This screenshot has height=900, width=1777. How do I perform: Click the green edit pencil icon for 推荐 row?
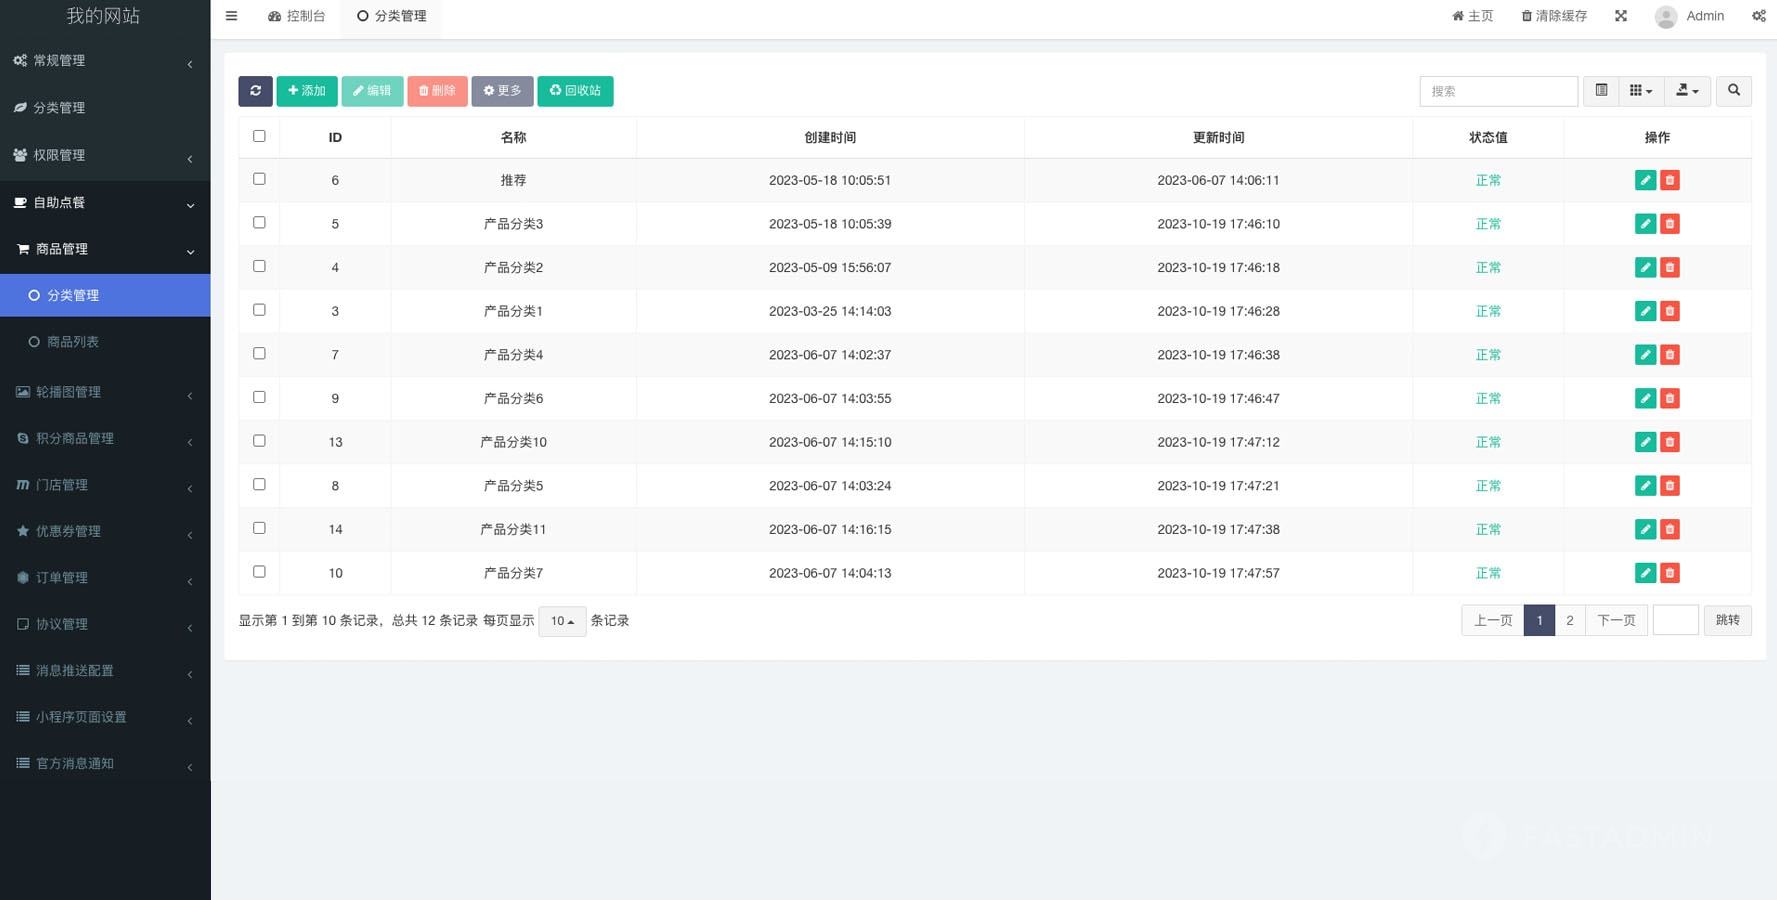point(1645,180)
